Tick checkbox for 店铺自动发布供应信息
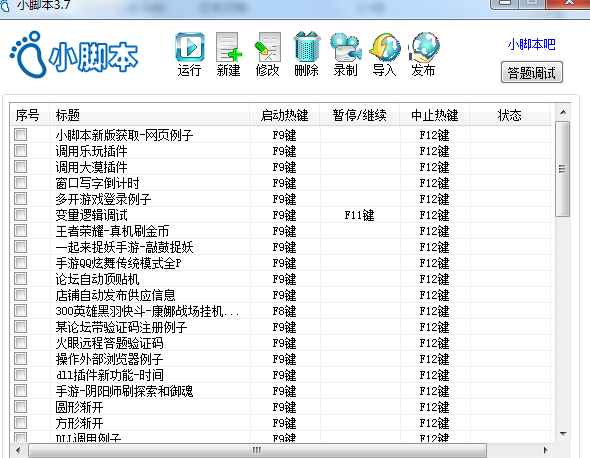The image size is (590, 458). pos(20,294)
